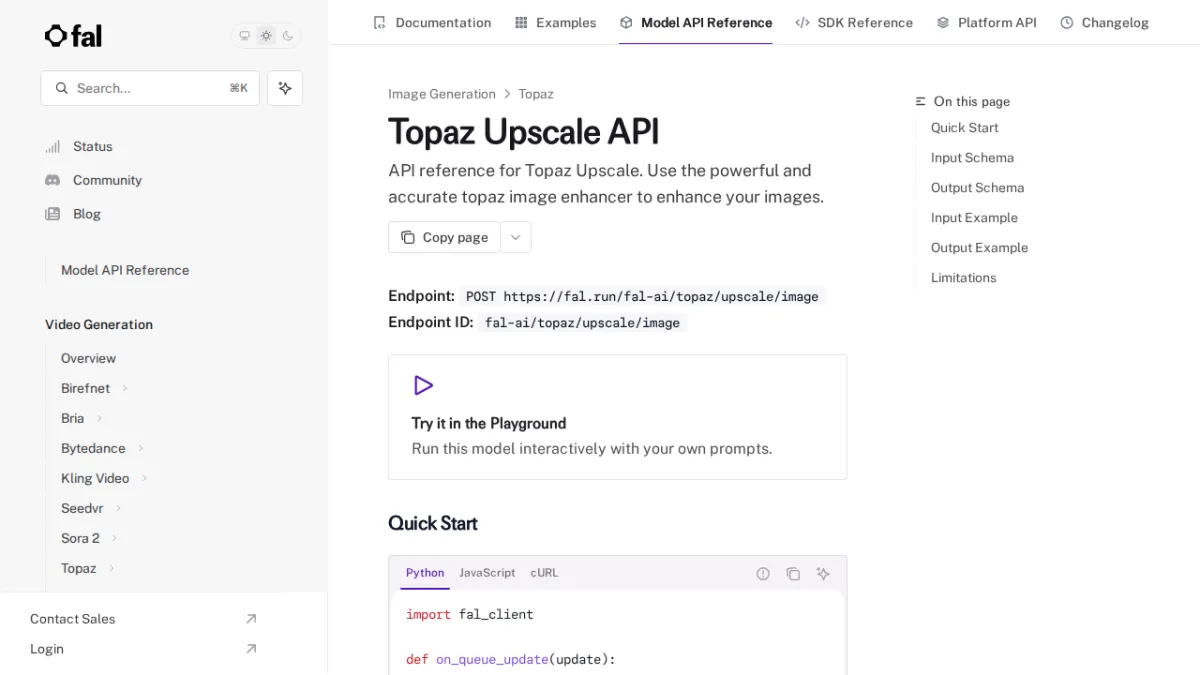Open the Community link
This screenshot has height=675, width=1200.
[107, 180]
